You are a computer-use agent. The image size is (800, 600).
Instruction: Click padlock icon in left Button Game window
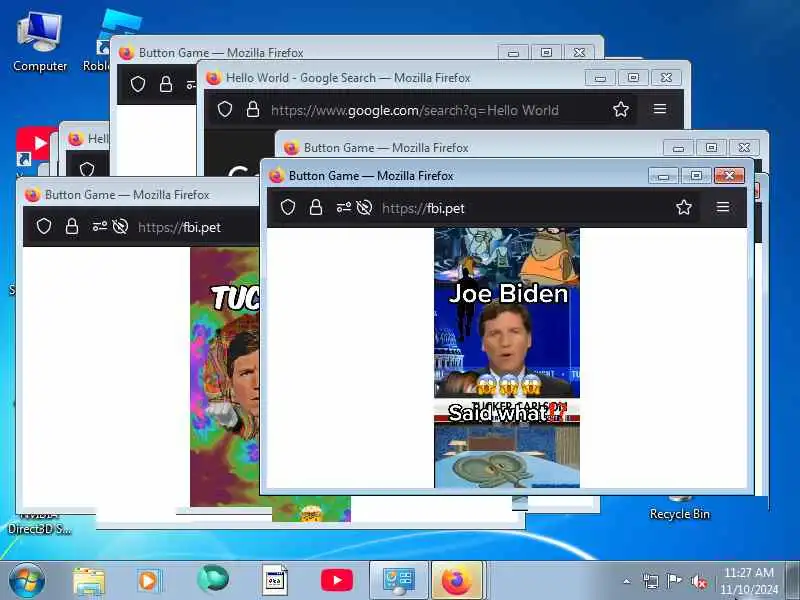pos(72,226)
